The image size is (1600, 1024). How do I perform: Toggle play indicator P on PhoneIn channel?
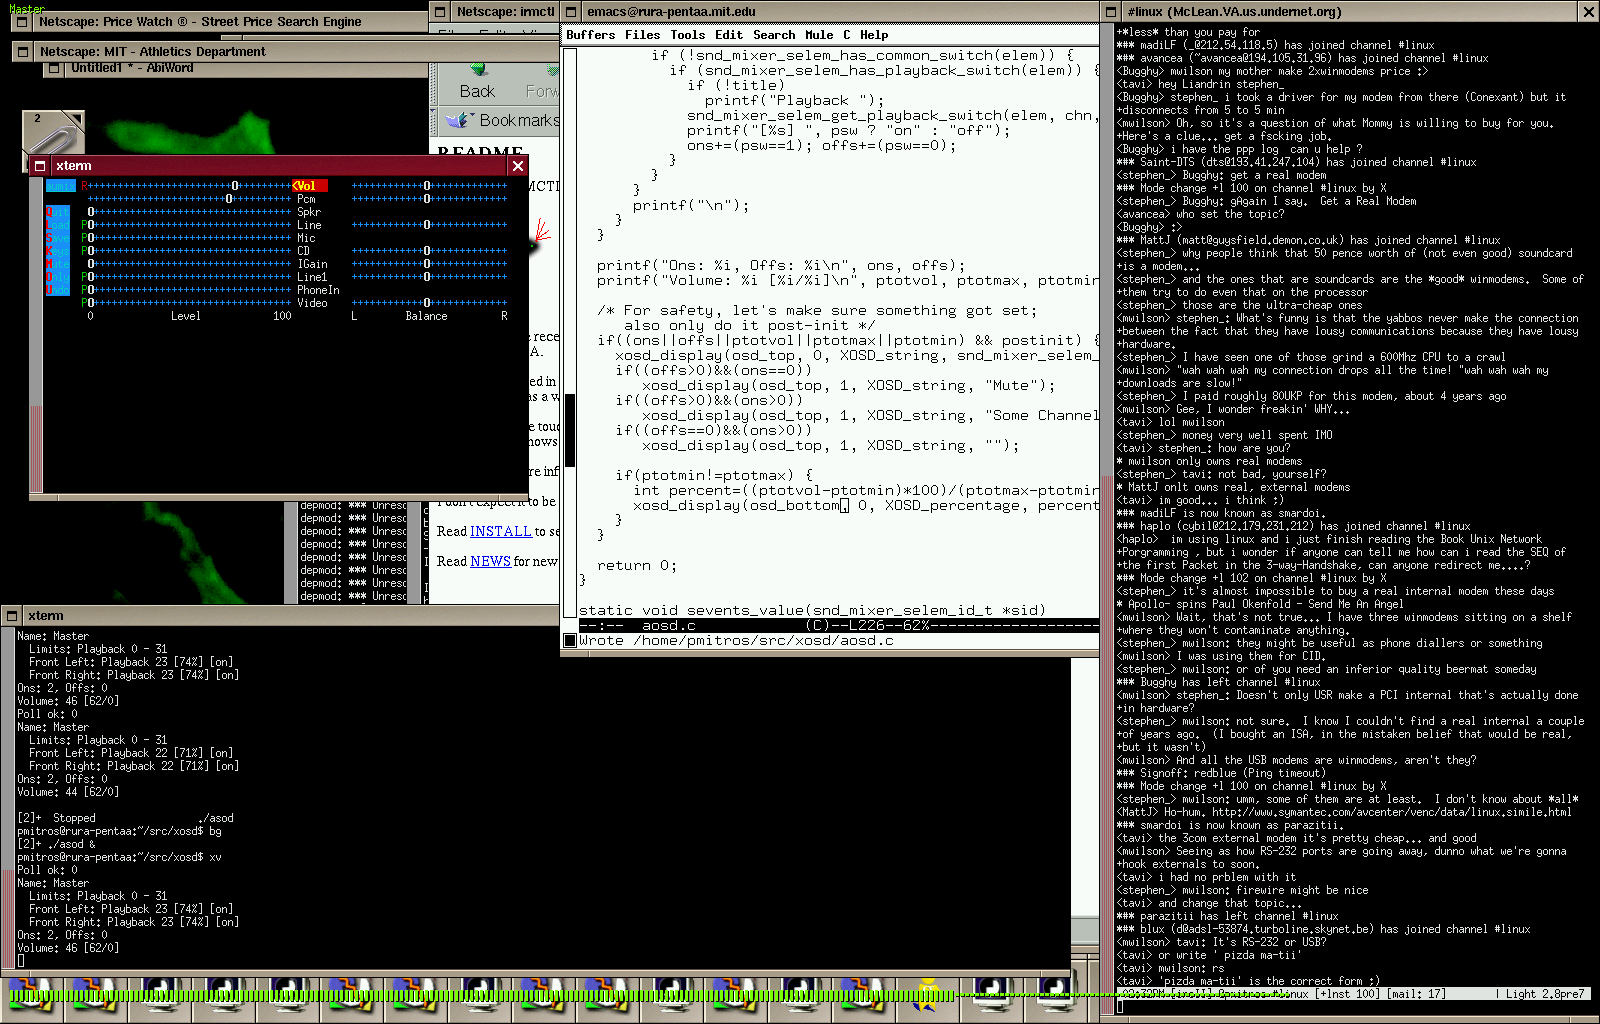point(85,290)
